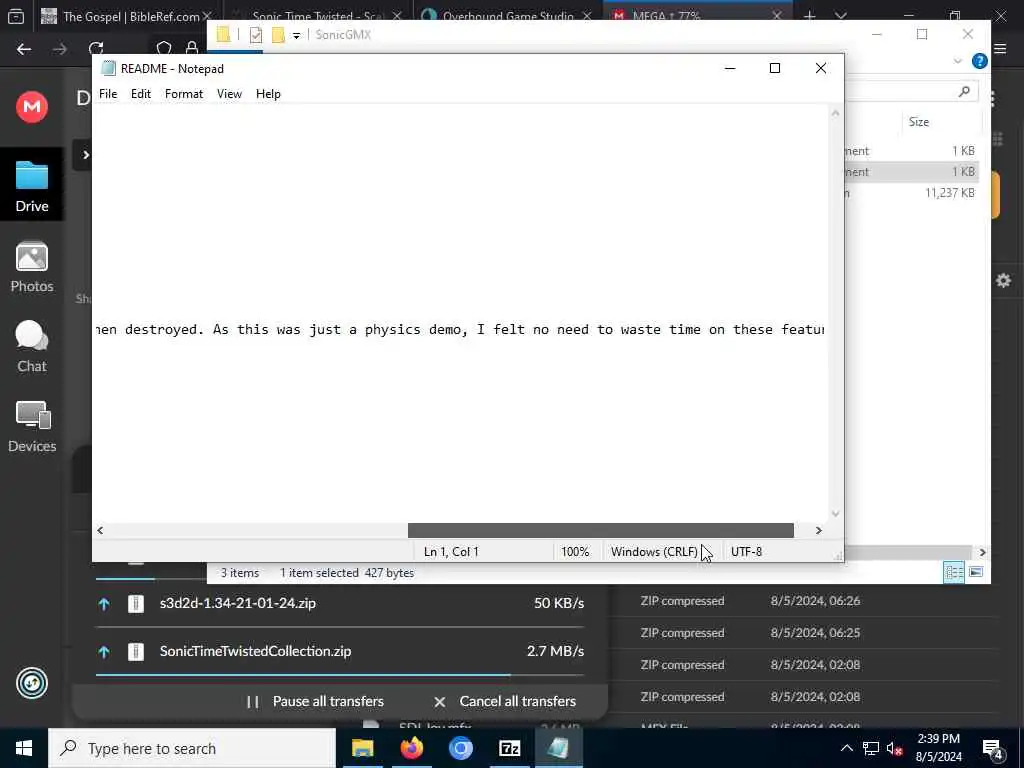Click the README text line in Notepad
Viewport: 1024px width, 768px height.
point(460,330)
